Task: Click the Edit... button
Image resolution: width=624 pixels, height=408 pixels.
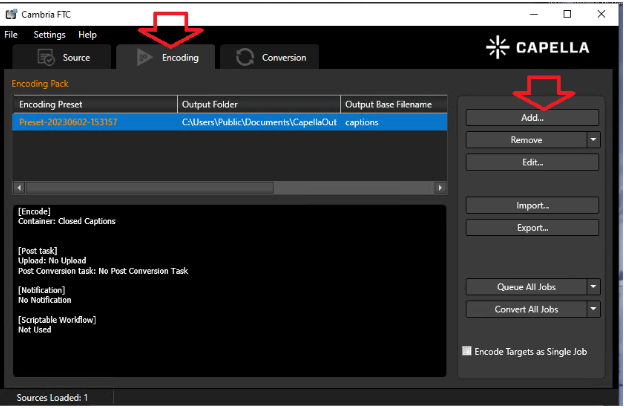Action: coord(532,162)
